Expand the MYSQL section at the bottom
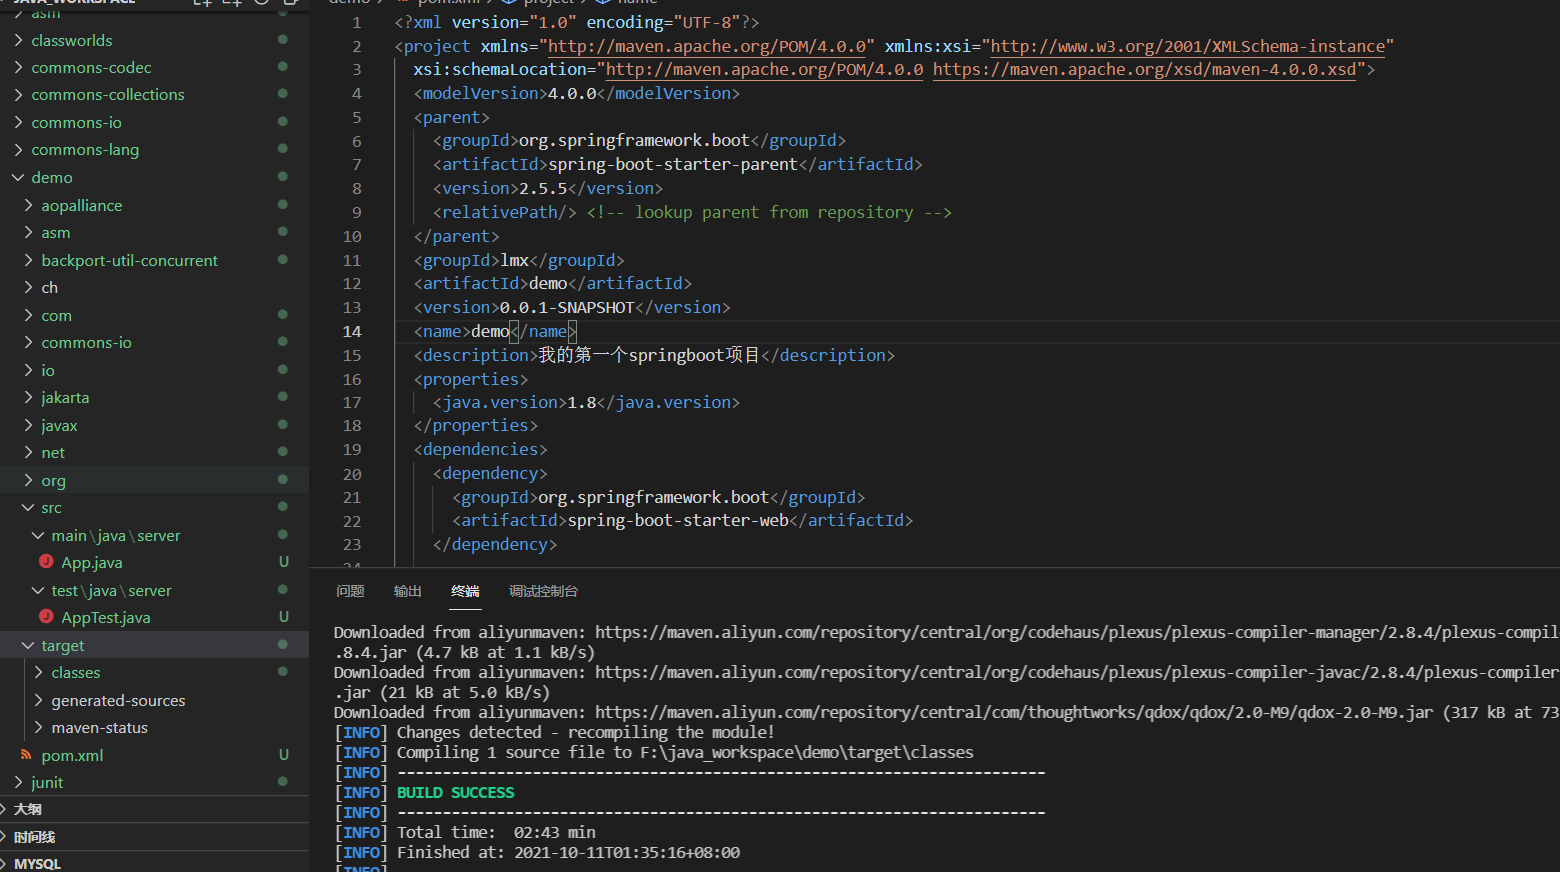This screenshot has height=872, width=1560. 37,862
